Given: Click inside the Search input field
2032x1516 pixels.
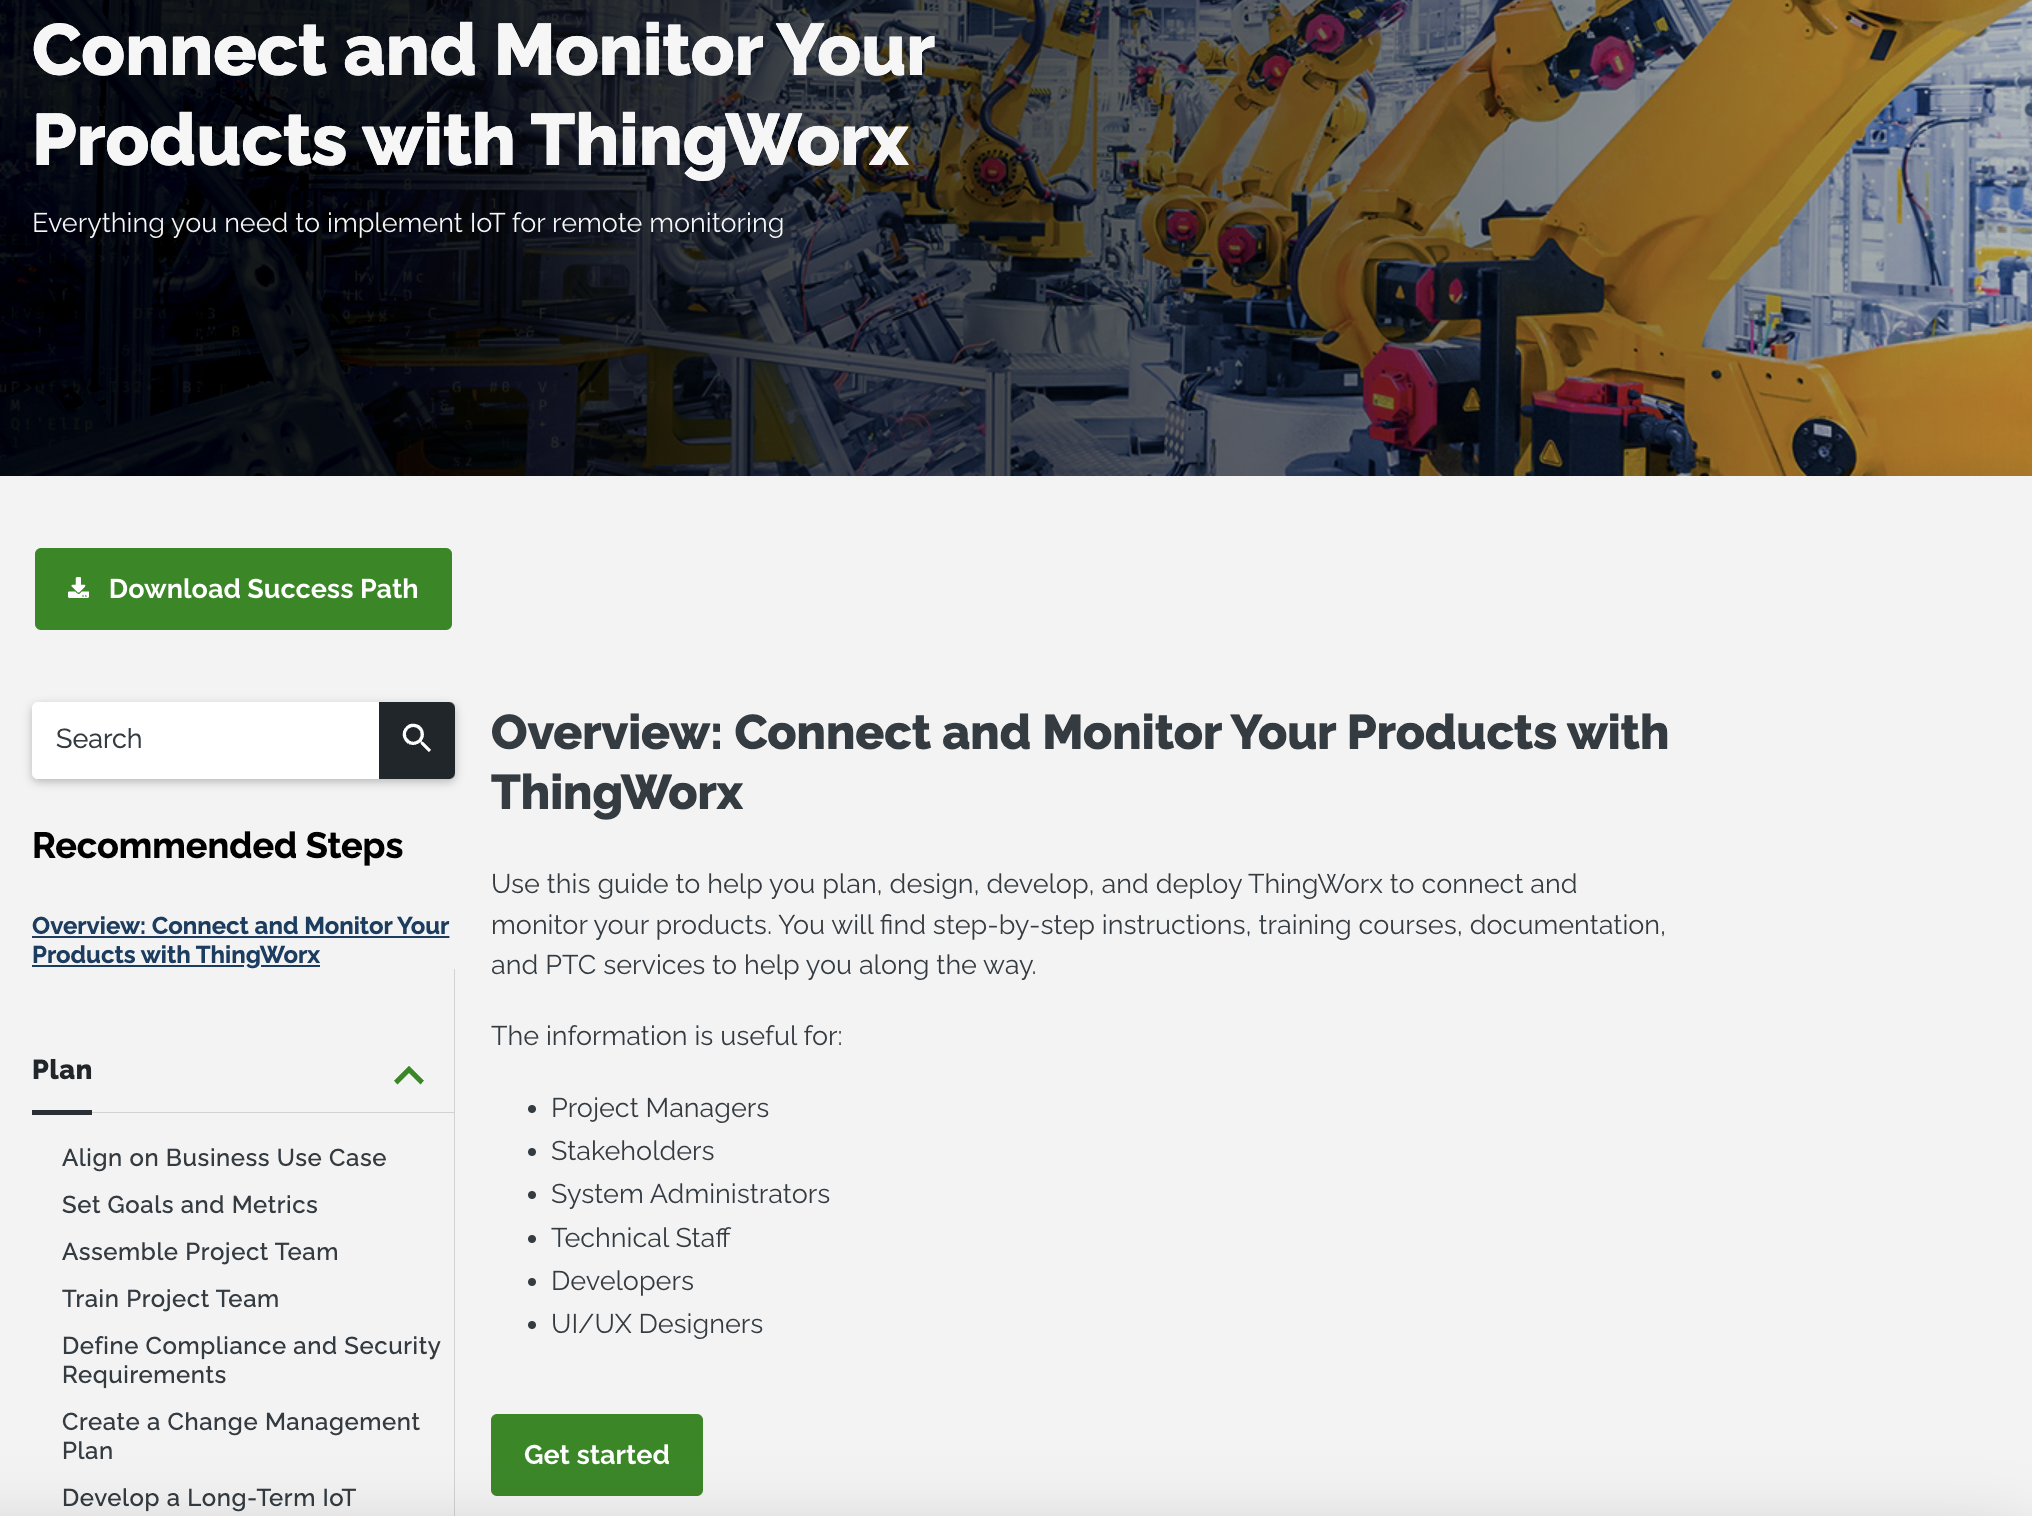Looking at the screenshot, I should point(206,740).
